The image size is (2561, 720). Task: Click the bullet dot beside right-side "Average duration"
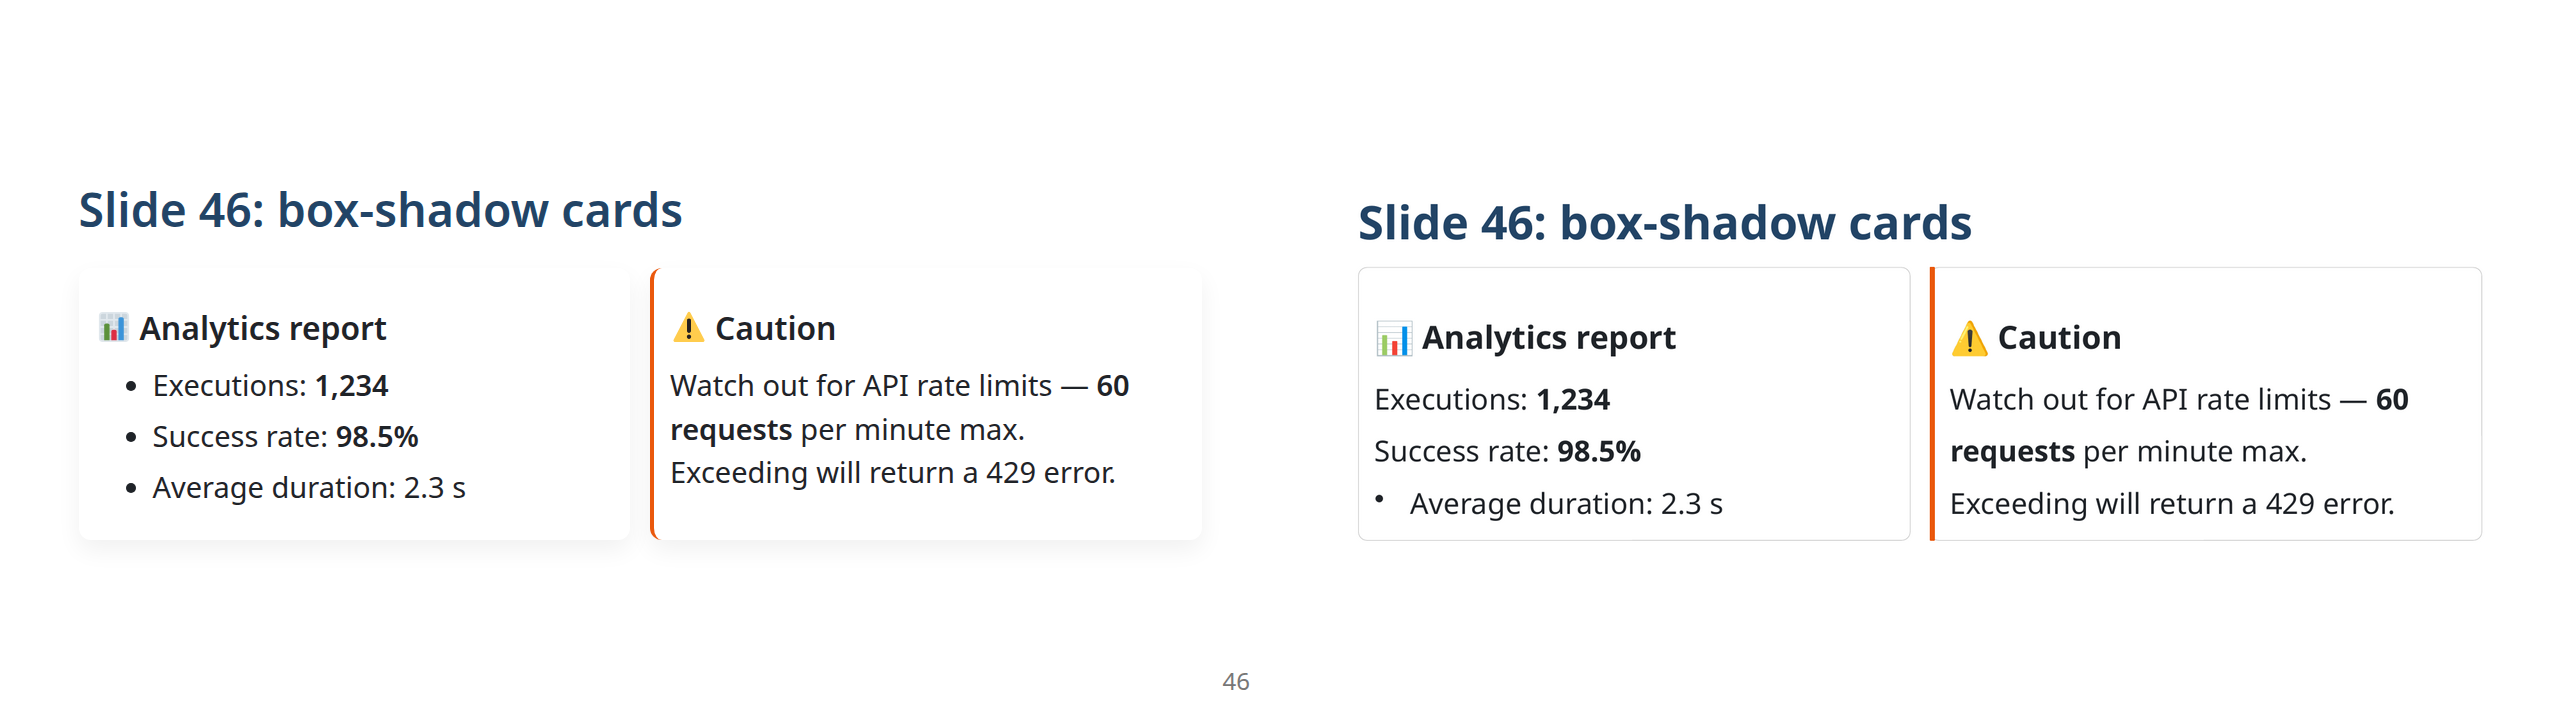pyautogui.click(x=1379, y=498)
